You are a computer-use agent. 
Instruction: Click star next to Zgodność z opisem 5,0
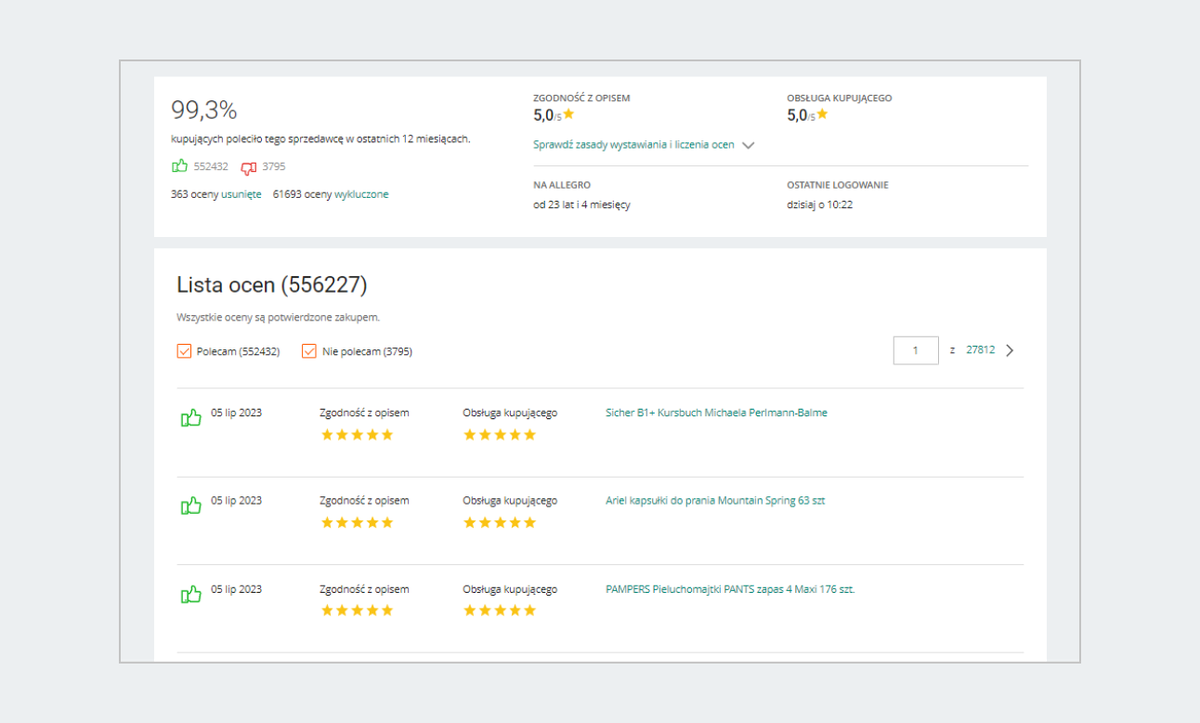coord(568,114)
